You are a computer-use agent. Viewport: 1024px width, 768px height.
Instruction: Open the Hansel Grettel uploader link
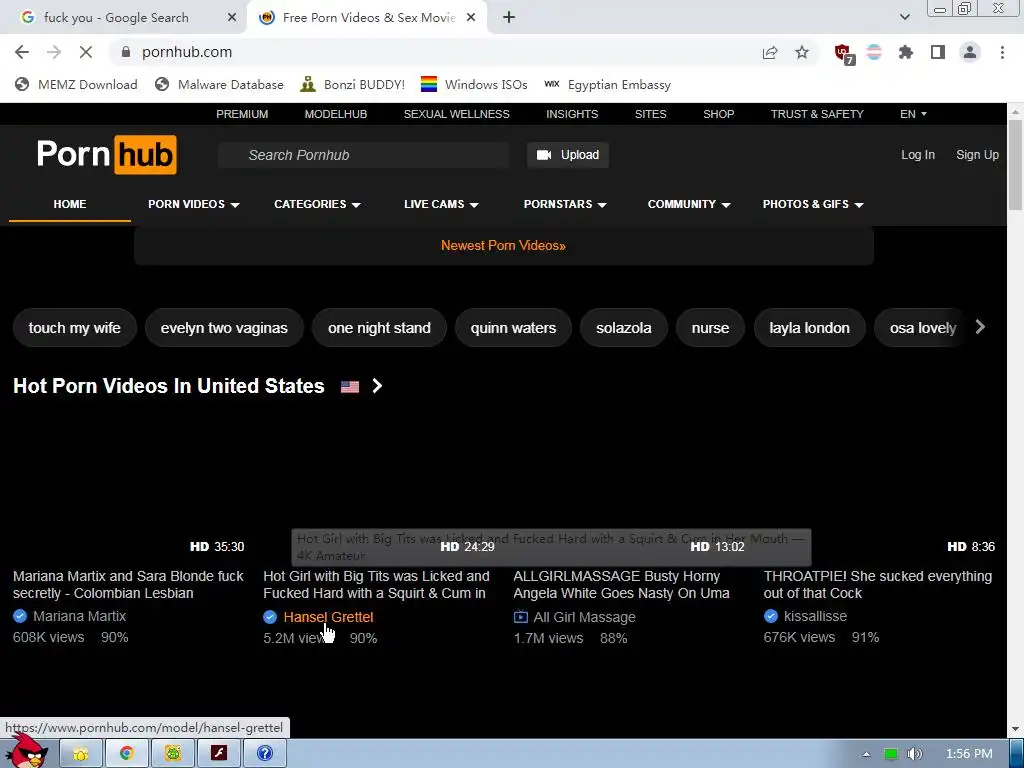click(328, 617)
